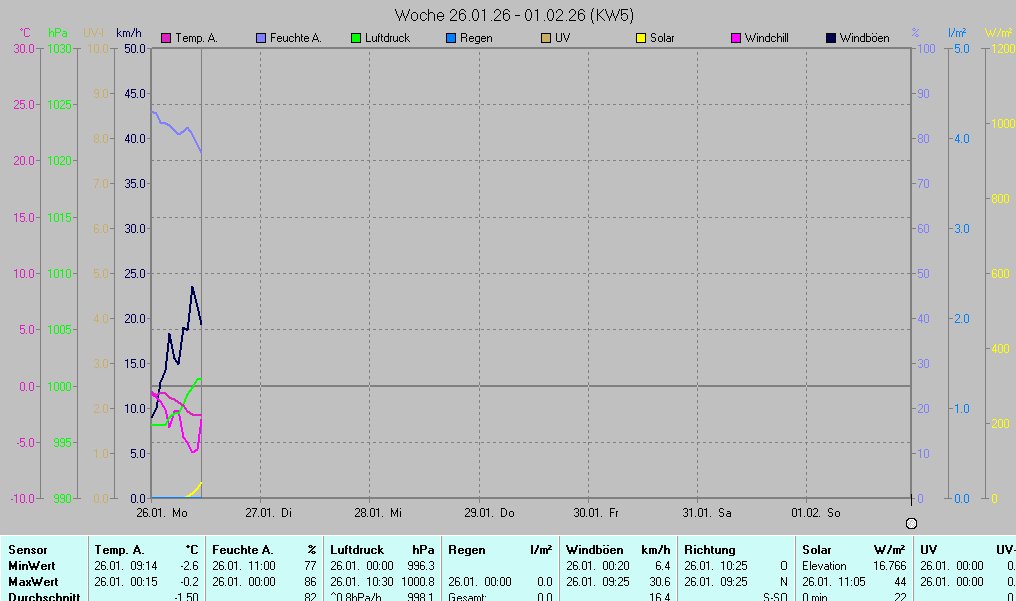The height and width of the screenshot is (601, 1016).
Task: Select the Luftdruck hPa table header
Action: point(382,550)
